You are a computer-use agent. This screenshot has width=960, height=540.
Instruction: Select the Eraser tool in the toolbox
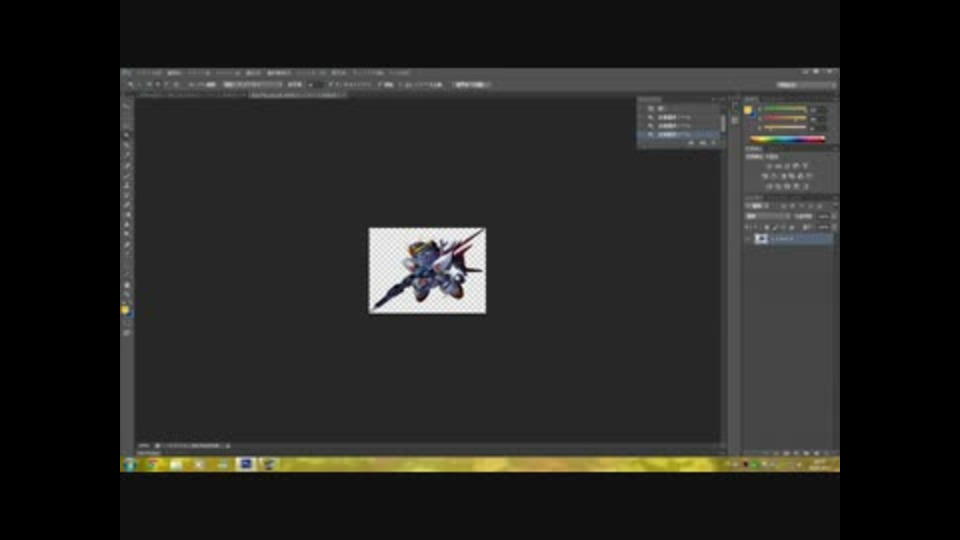tap(127, 204)
